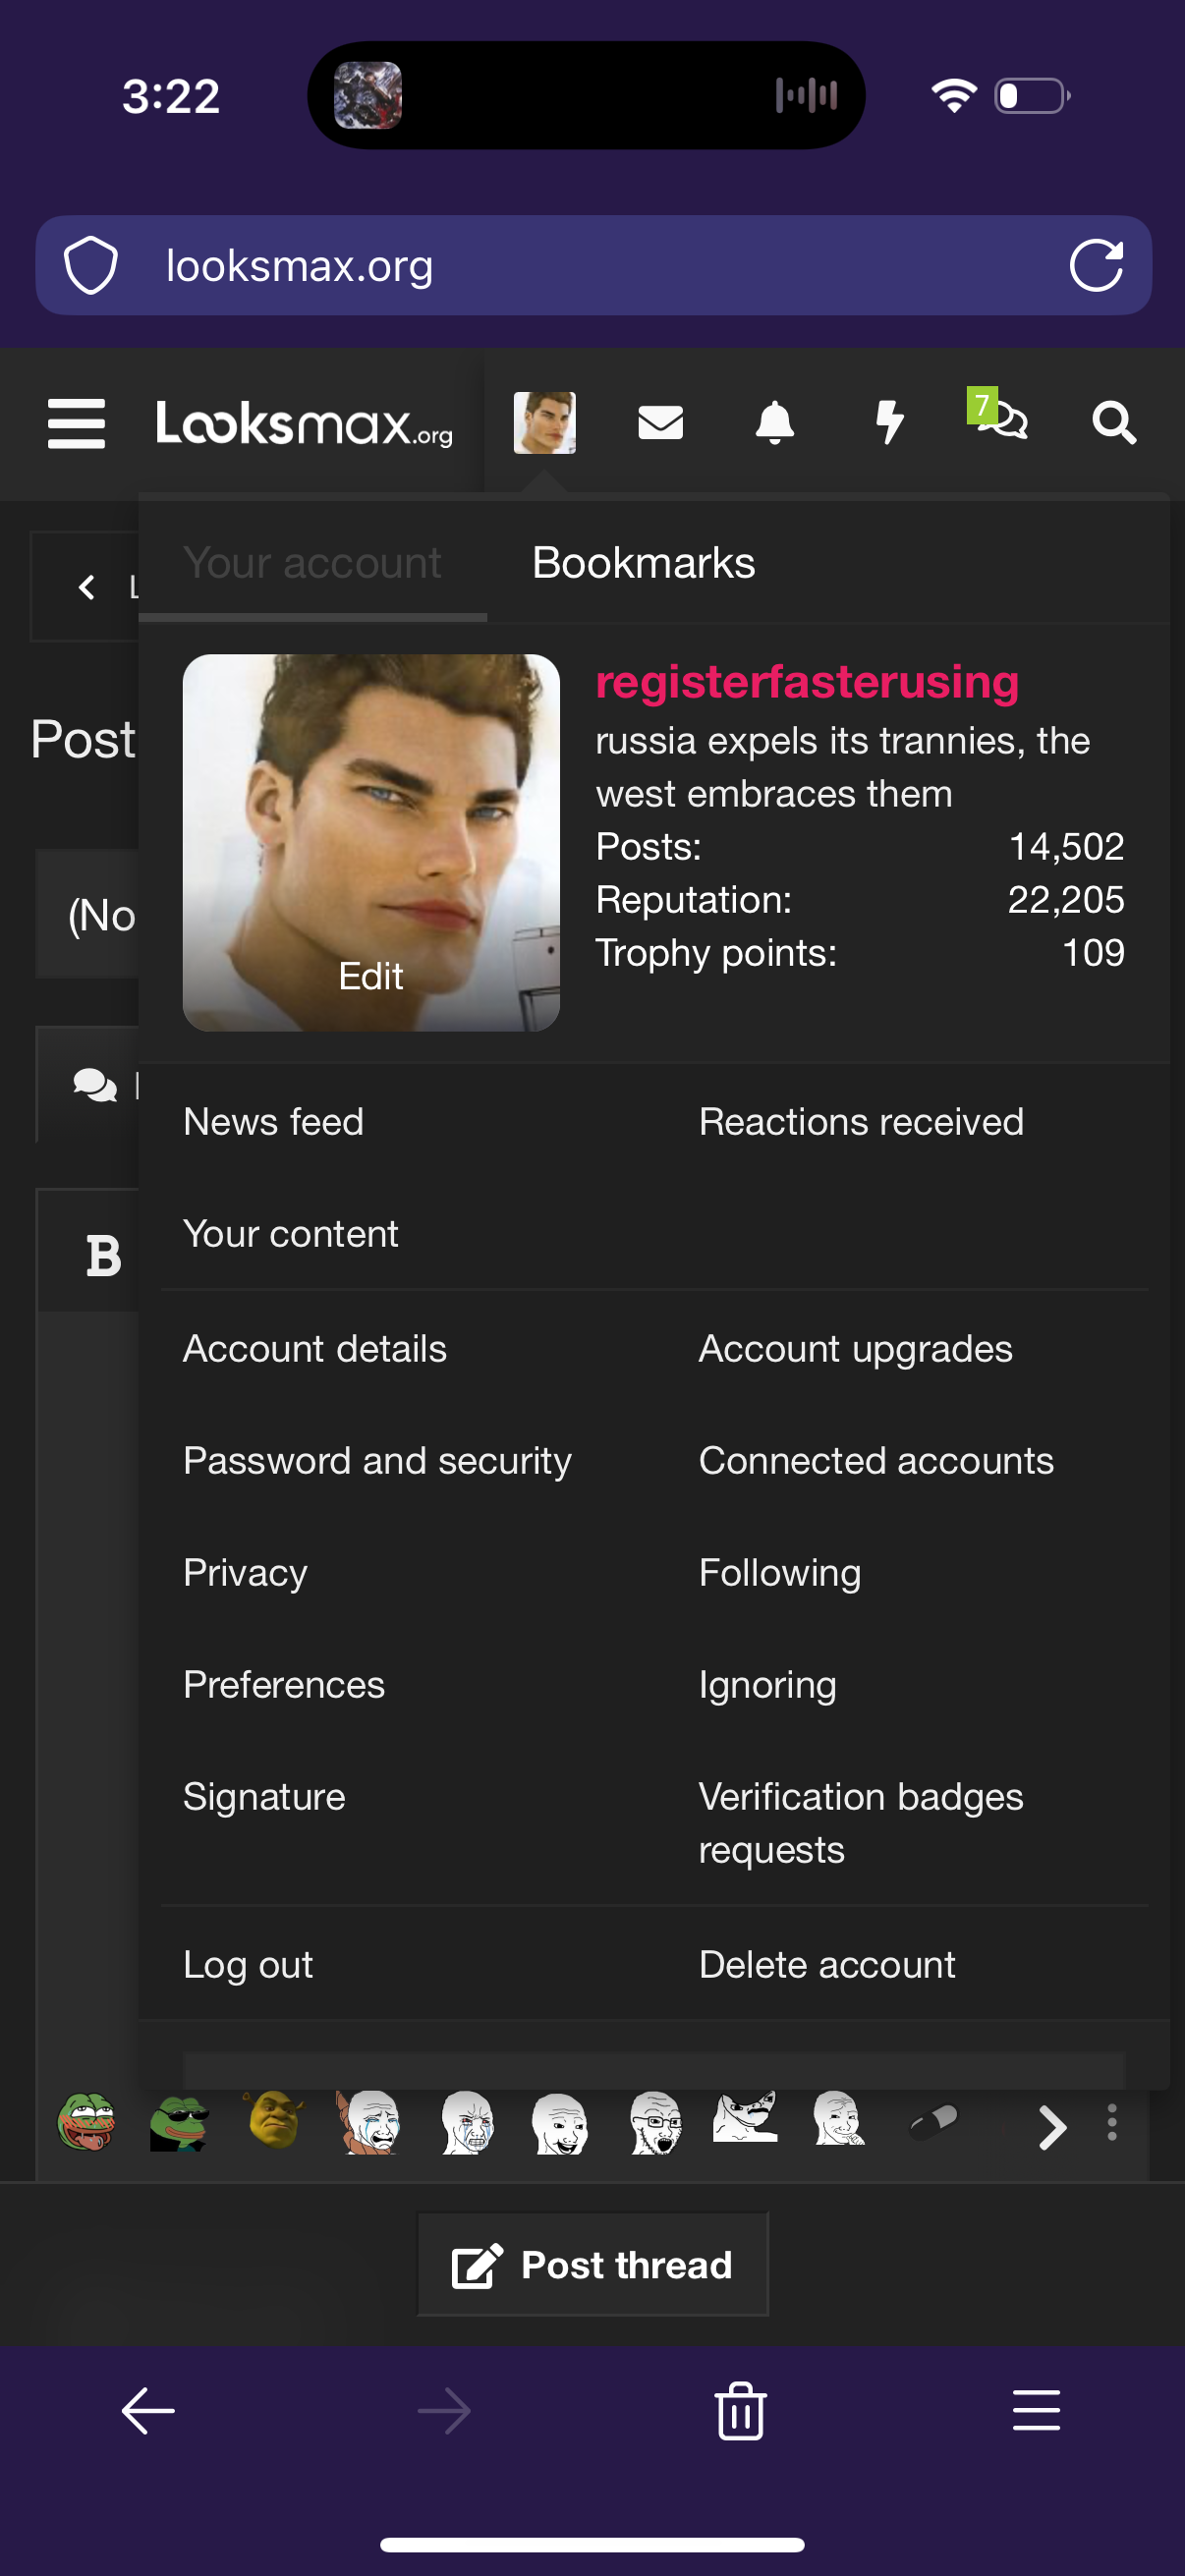1185x2576 pixels.
Task: Tap the looksmax.org address field
Action: coord(560,266)
